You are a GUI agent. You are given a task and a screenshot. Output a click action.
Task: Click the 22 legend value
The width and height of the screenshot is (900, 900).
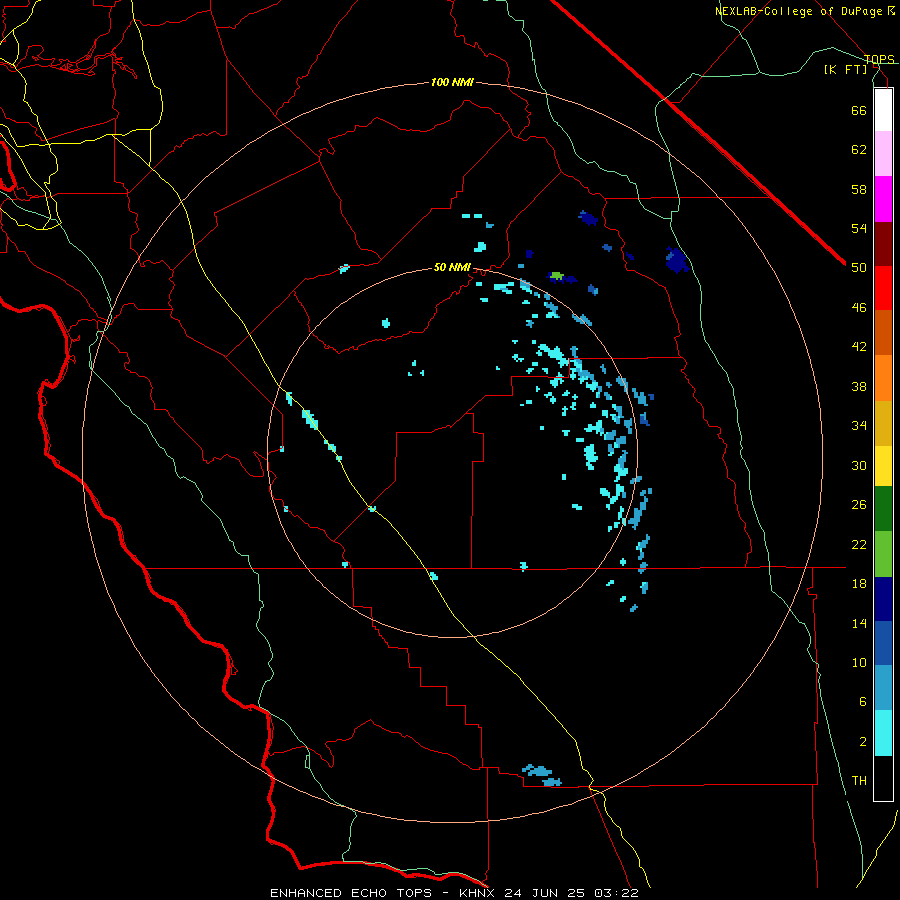[859, 544]
